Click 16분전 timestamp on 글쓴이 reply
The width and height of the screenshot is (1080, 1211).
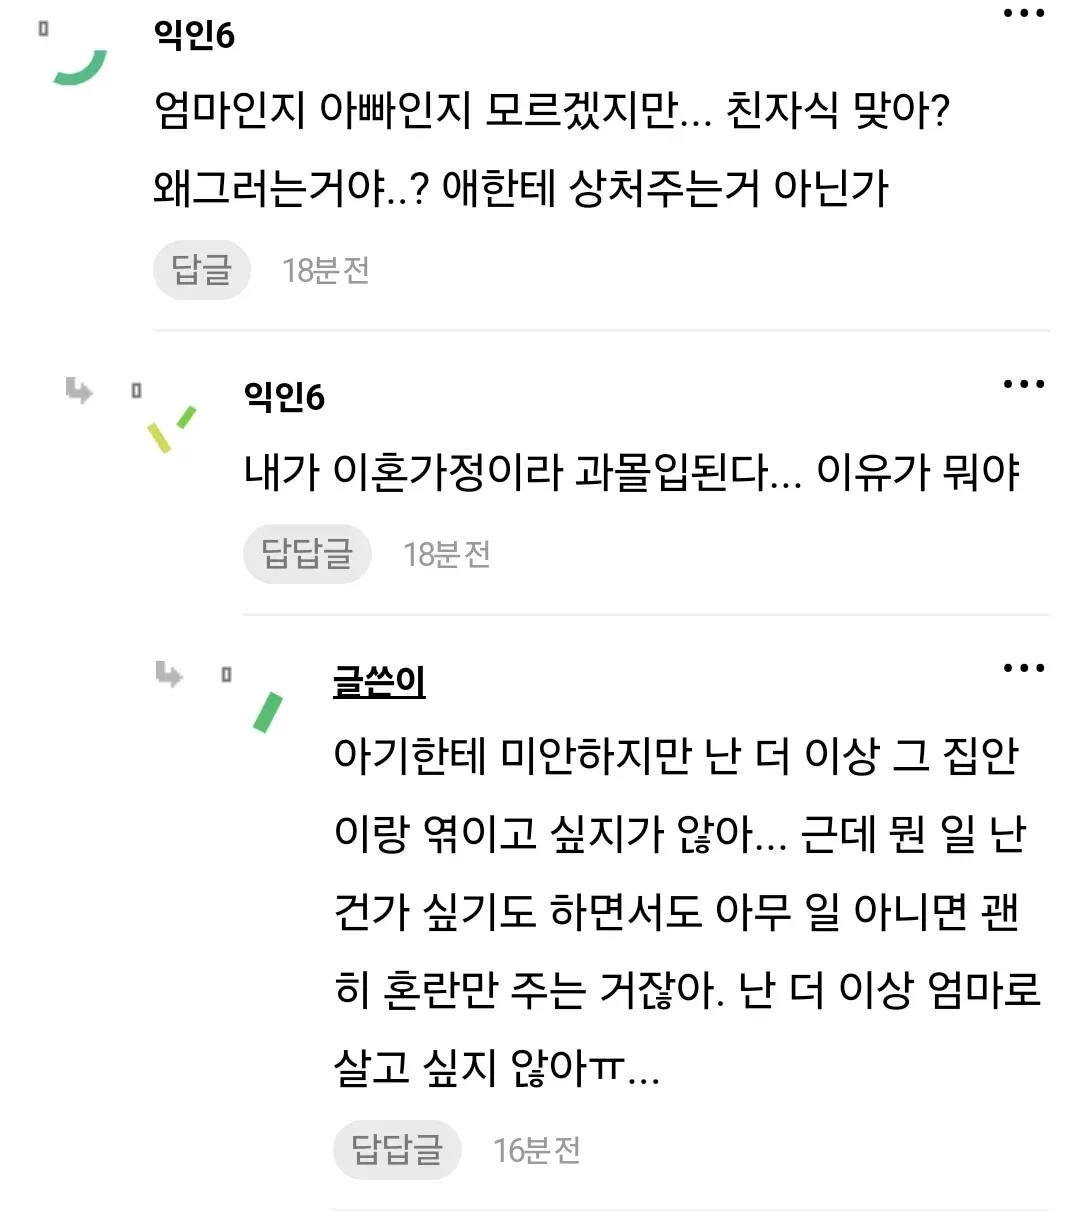537,1150
